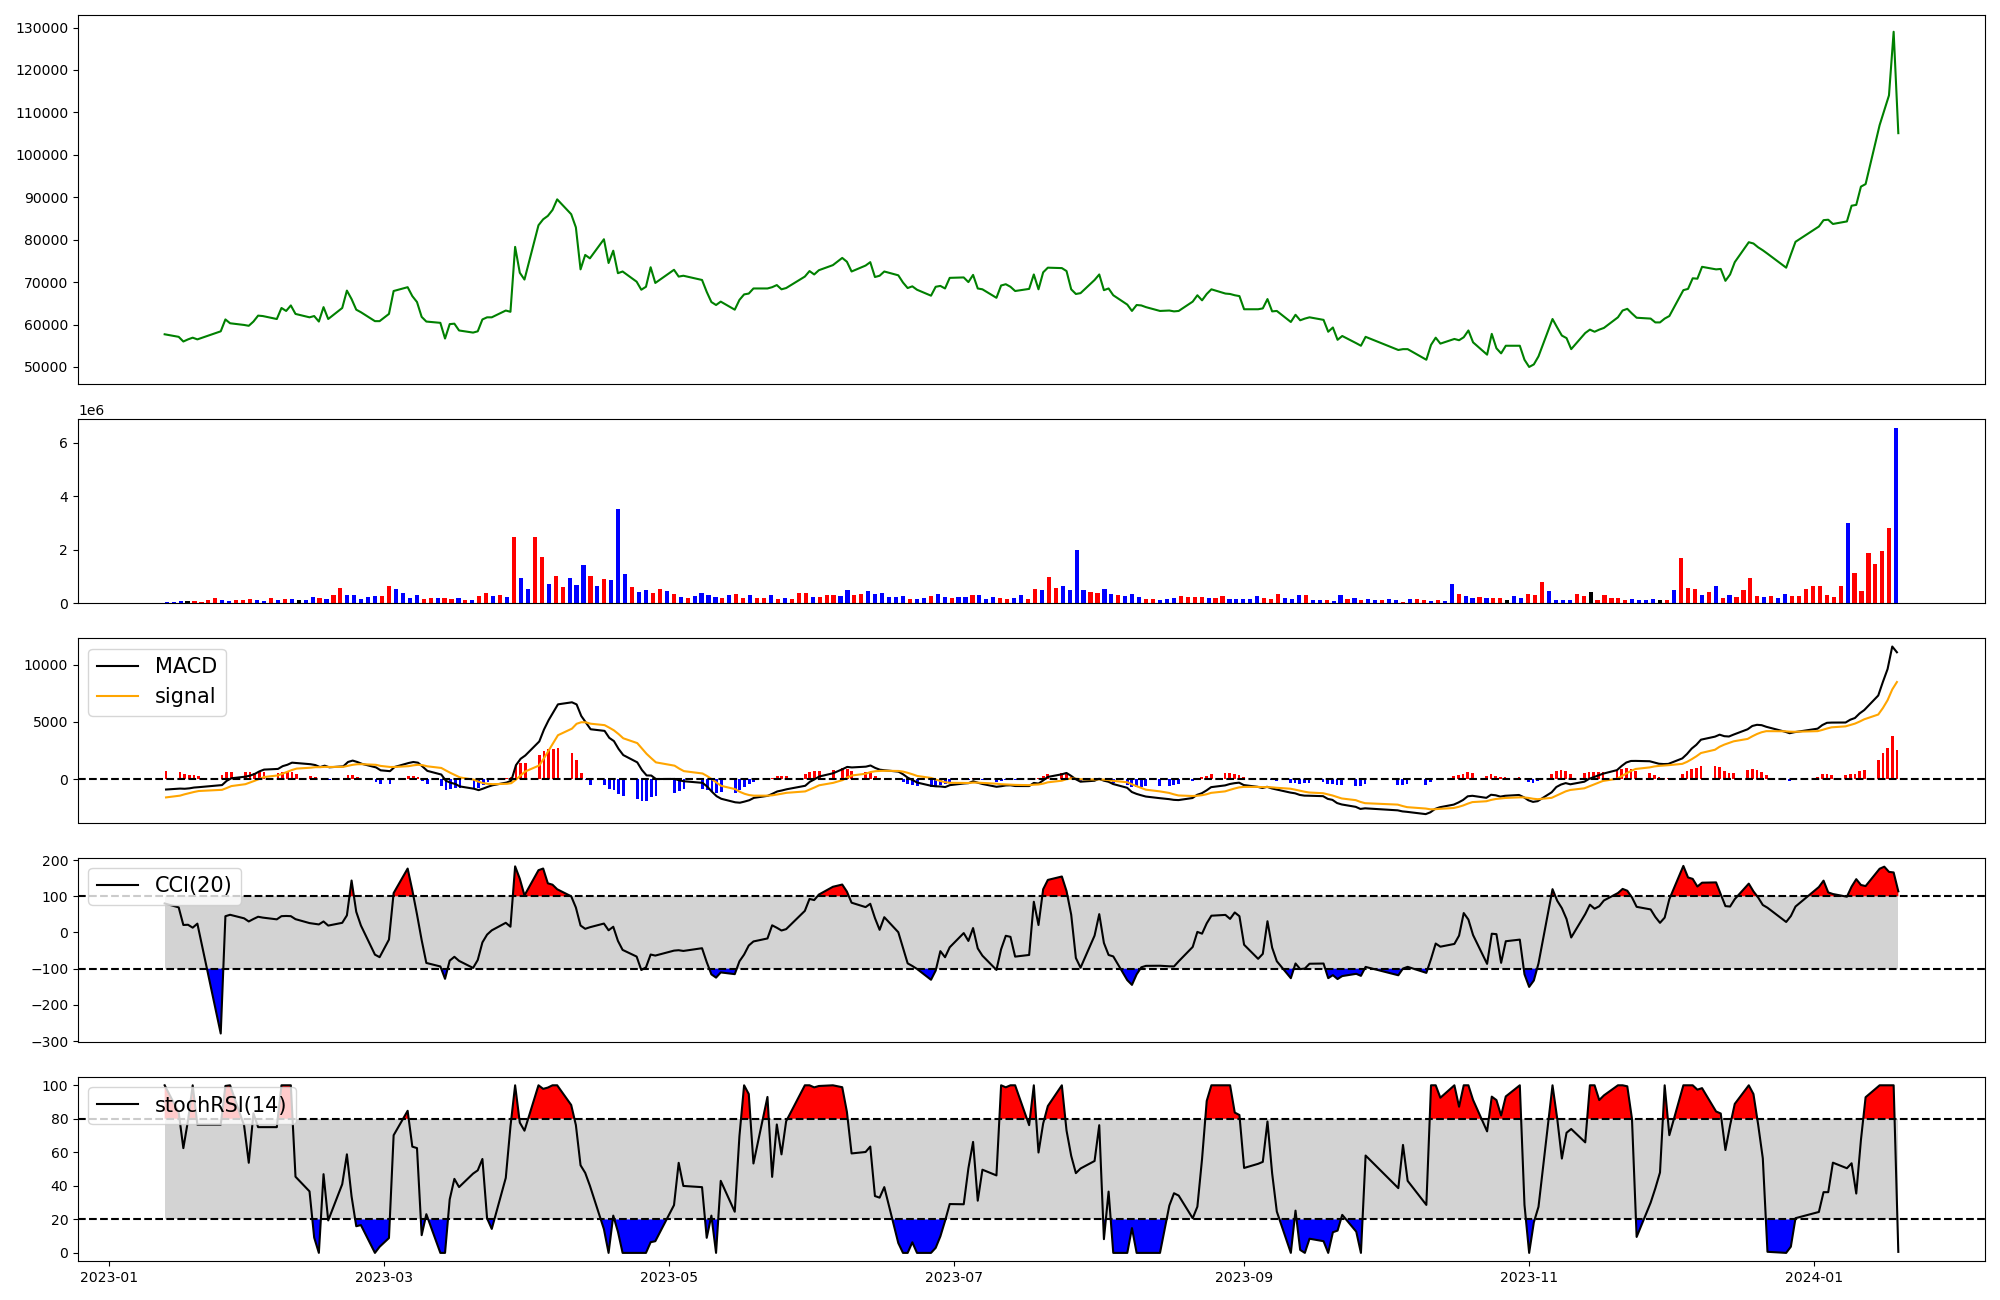The height and width of the screenshot is (1300, 2000).
Task: Click the 70000 price axis label
Action: 46,283
